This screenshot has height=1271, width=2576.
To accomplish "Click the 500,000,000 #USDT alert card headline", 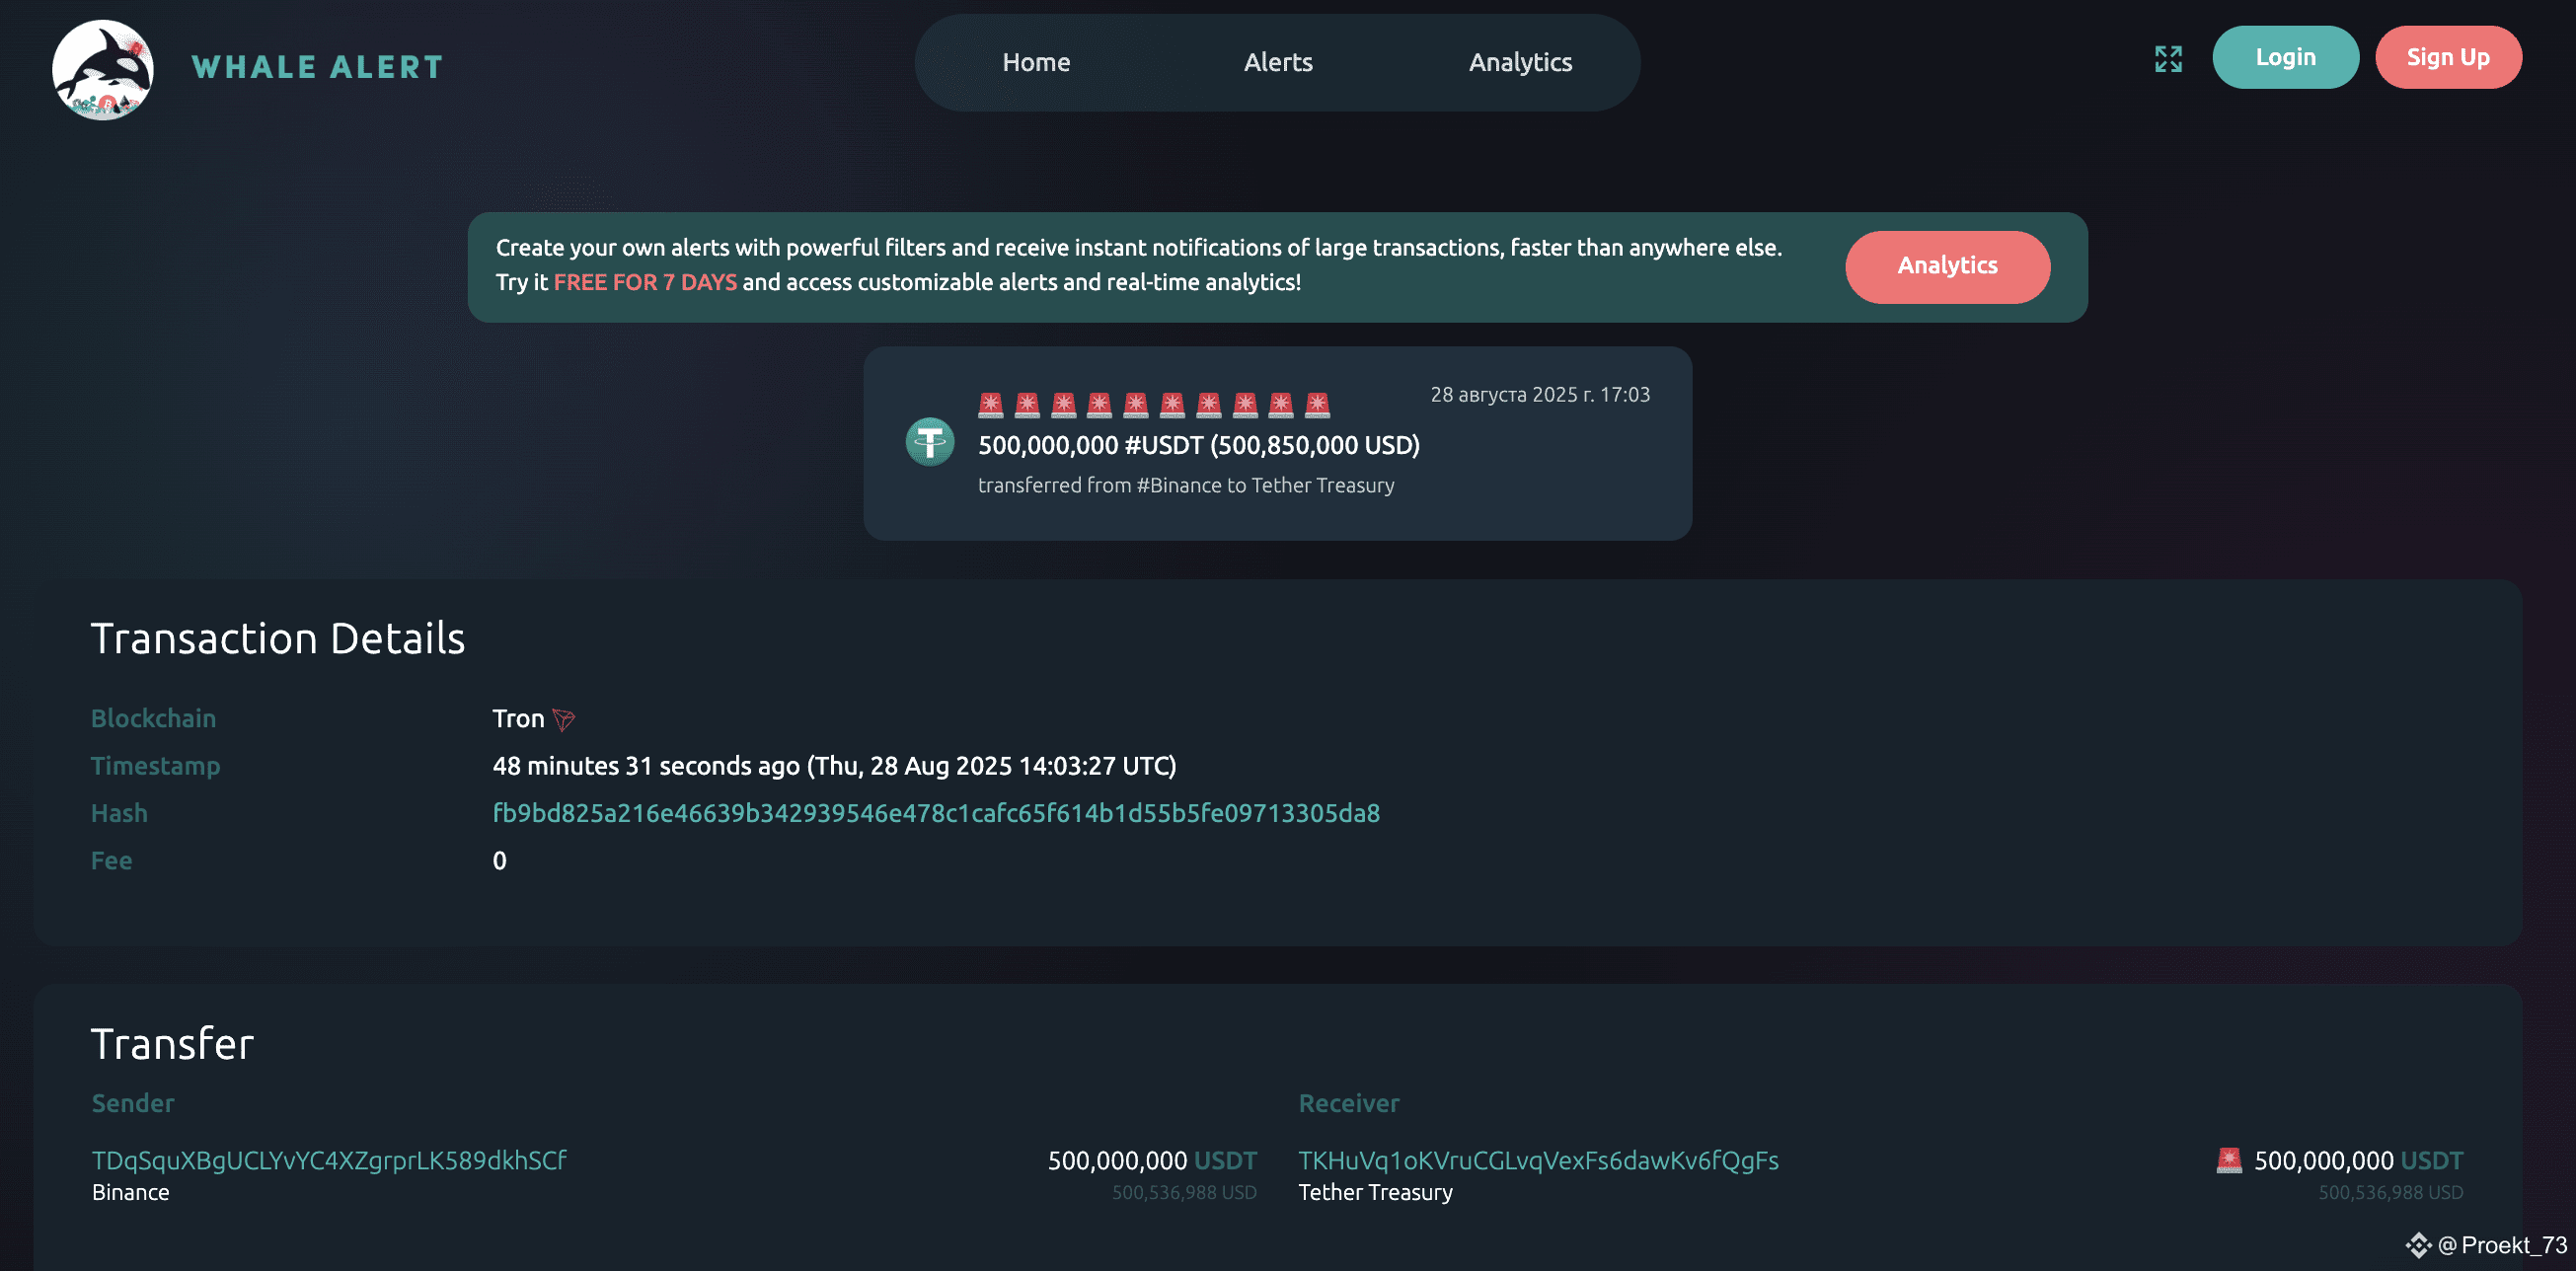I will coord(1198,445).
